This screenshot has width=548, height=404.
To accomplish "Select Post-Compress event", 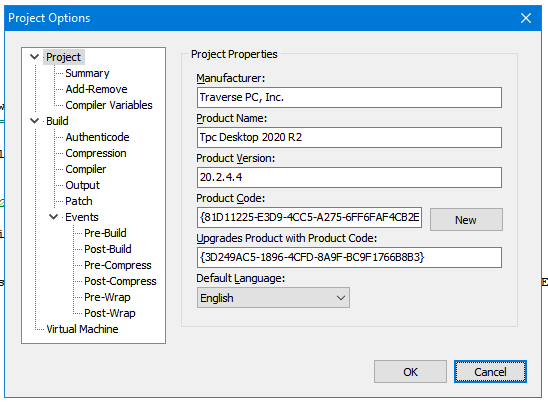I will pos(120,282).
